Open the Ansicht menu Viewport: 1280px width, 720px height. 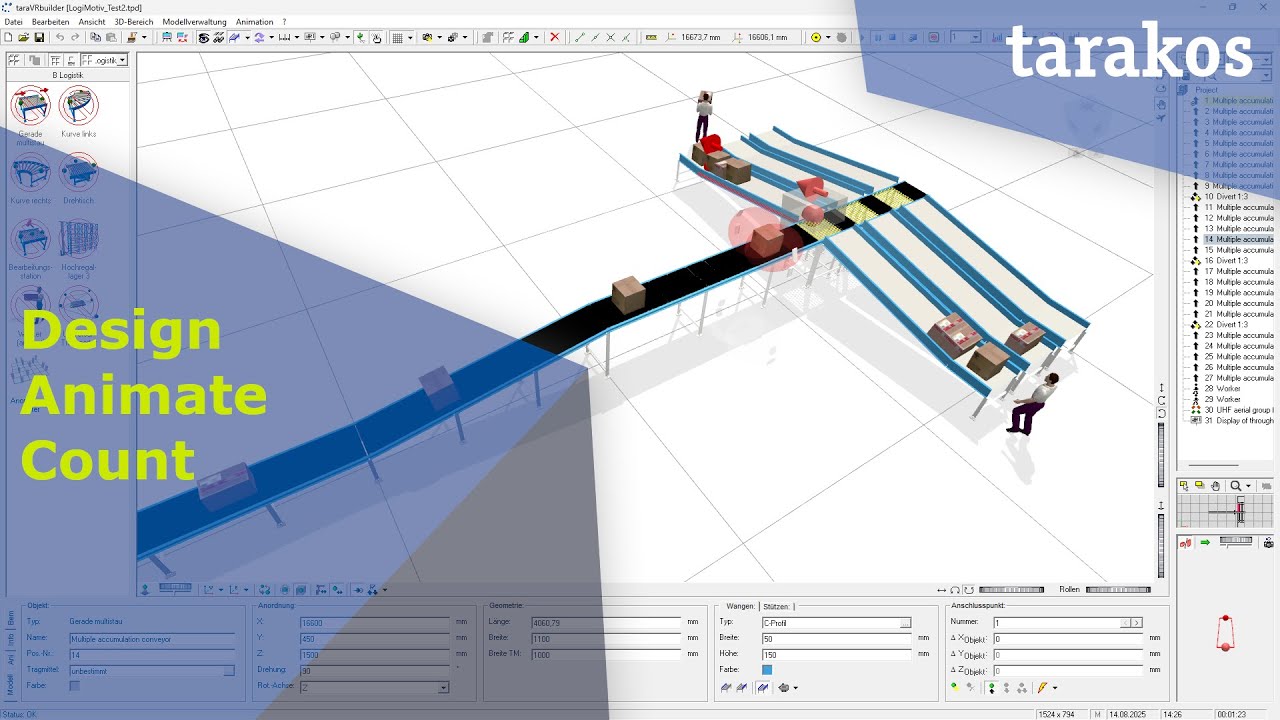pos(91,21)
